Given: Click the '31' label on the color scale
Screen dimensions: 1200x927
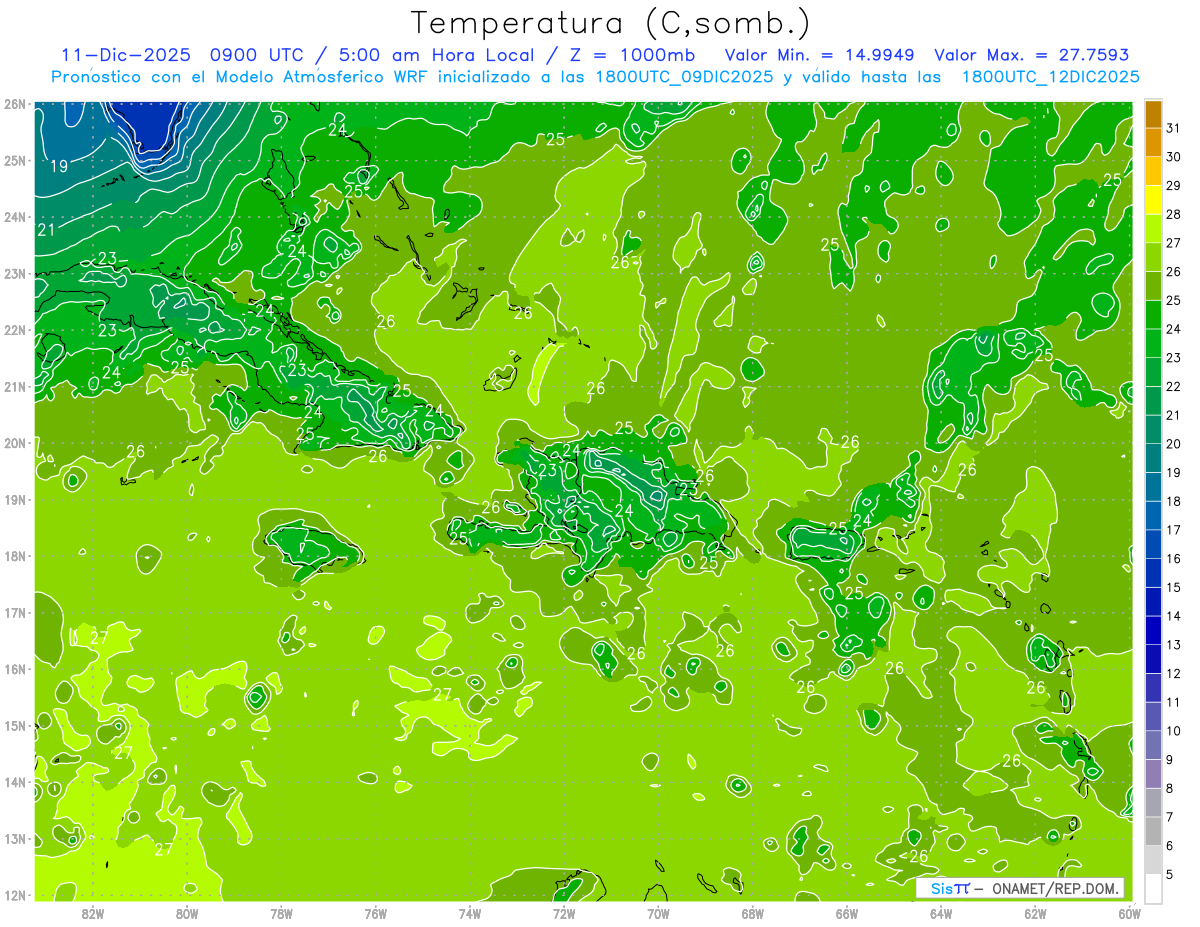Looking at the screenshot, I should tap(1173, 128).
